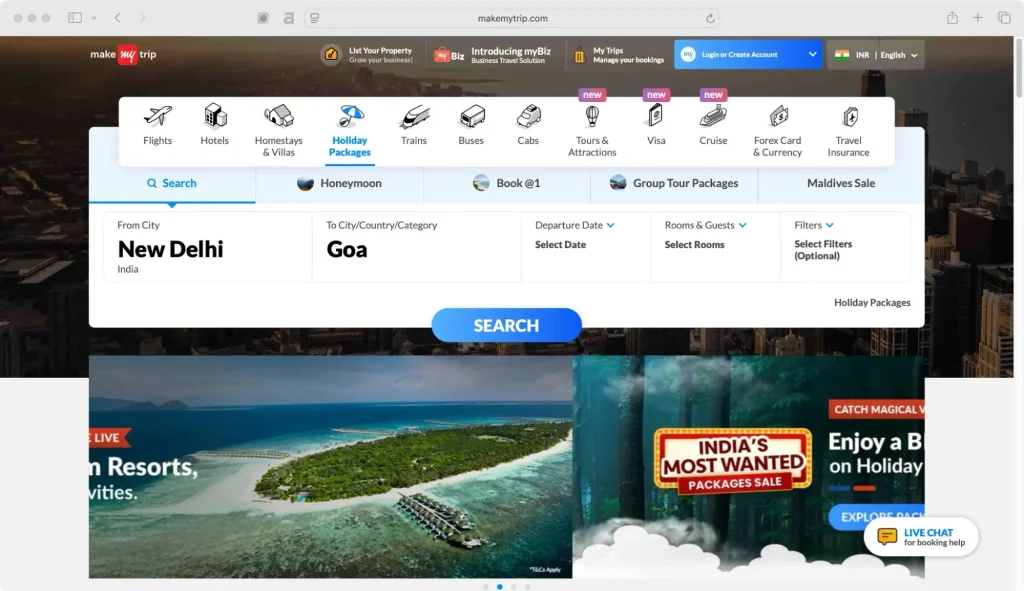Switch to the Book @1 tab
1024x591 pixels.
point(507,184)
